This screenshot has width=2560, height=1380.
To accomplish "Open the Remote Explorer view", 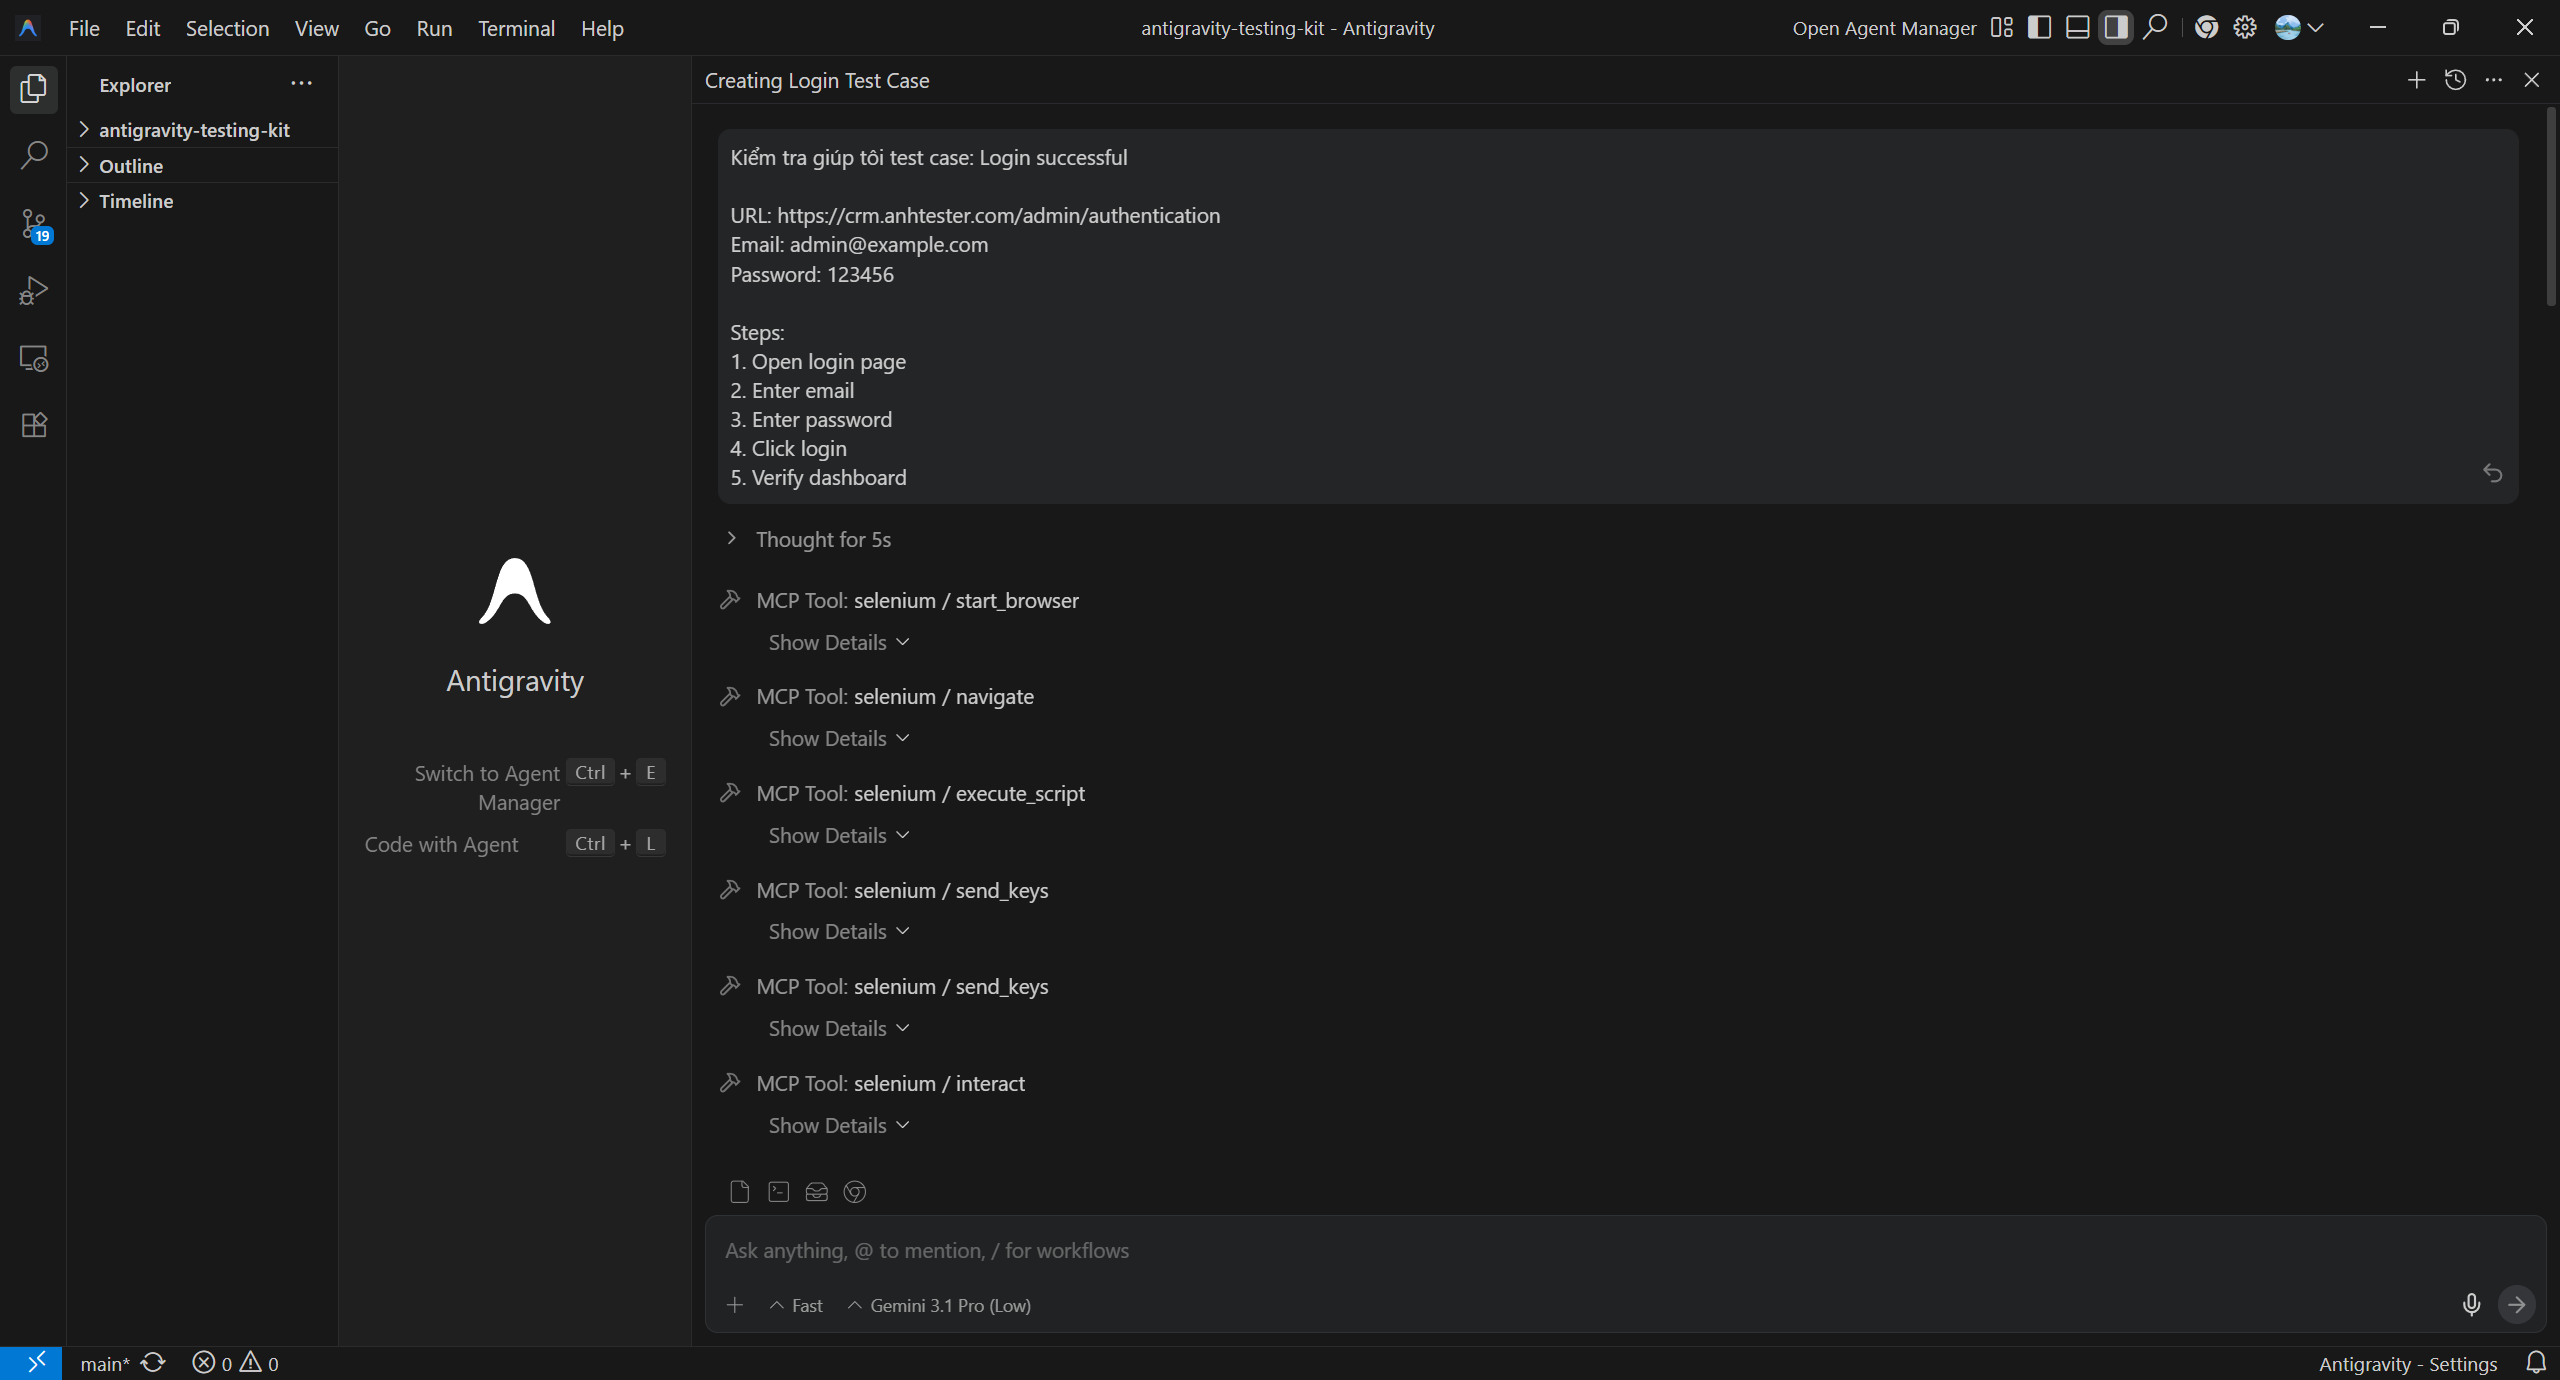I will pyautogui.click(x=34, y=358).
